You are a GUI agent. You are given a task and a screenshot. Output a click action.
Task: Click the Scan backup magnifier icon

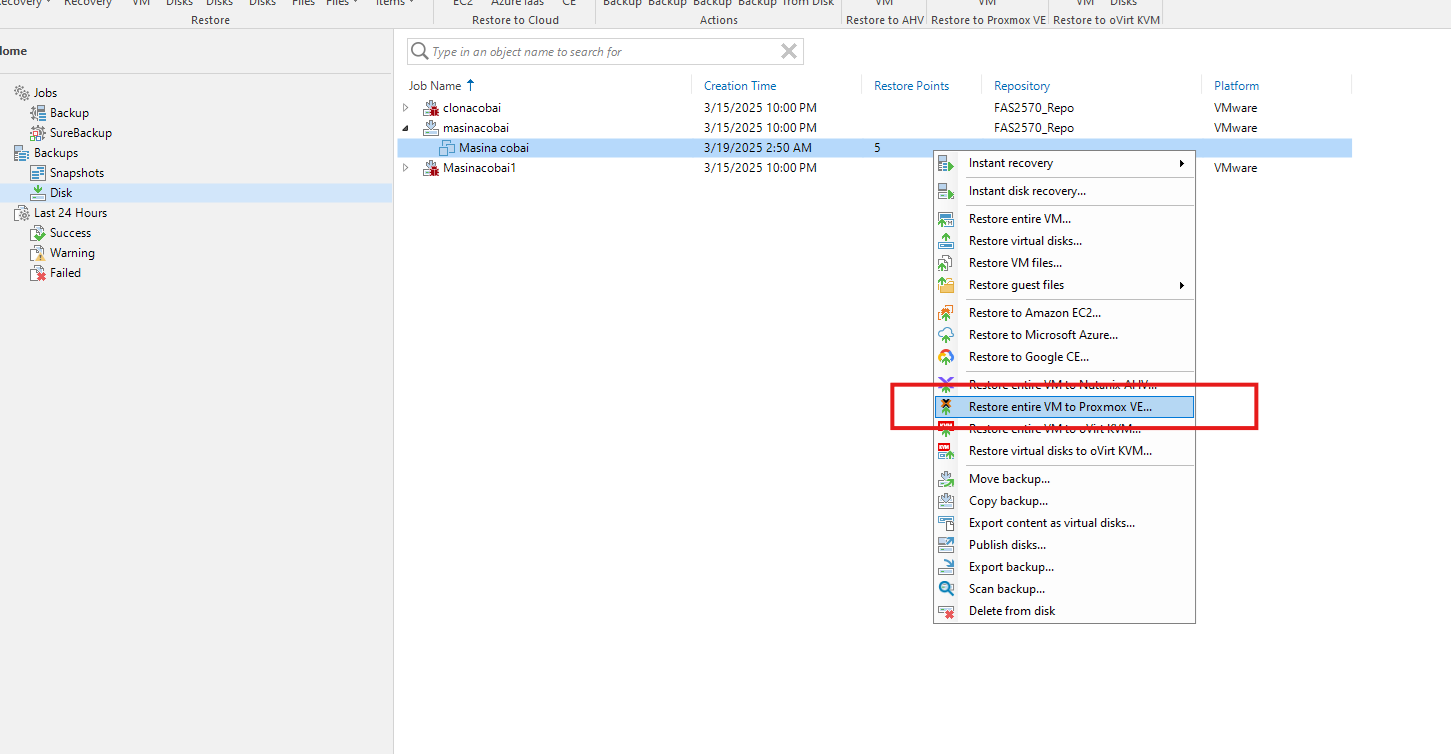(946, 589)
